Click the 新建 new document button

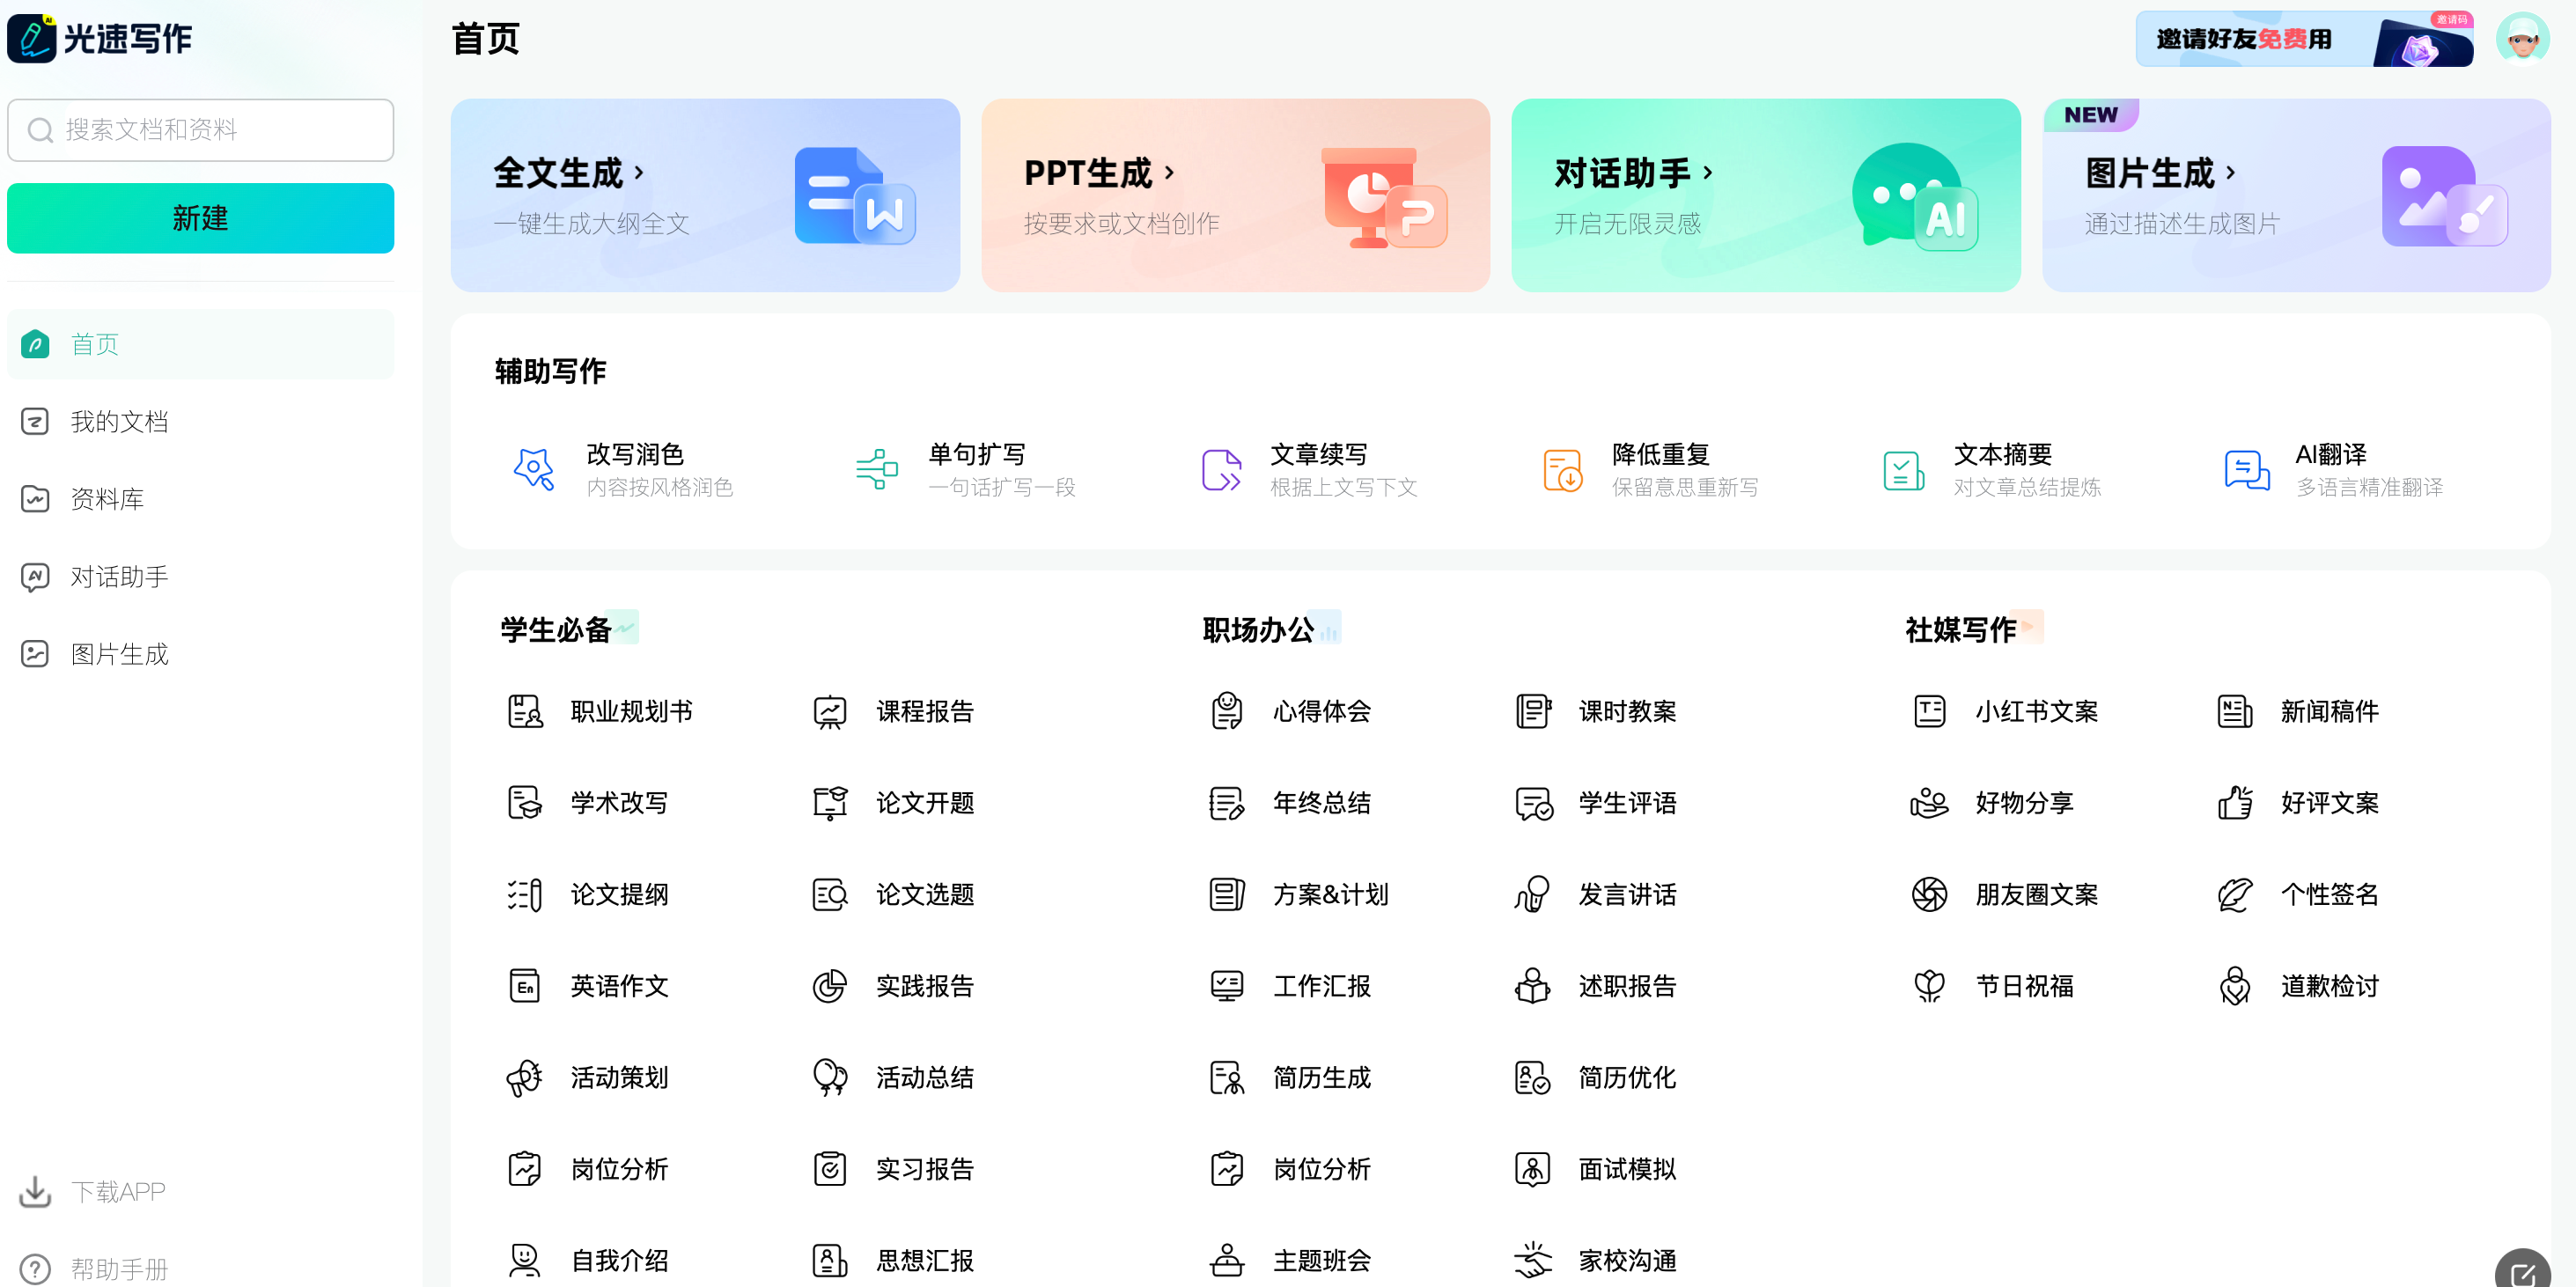(x=200, y=218)
